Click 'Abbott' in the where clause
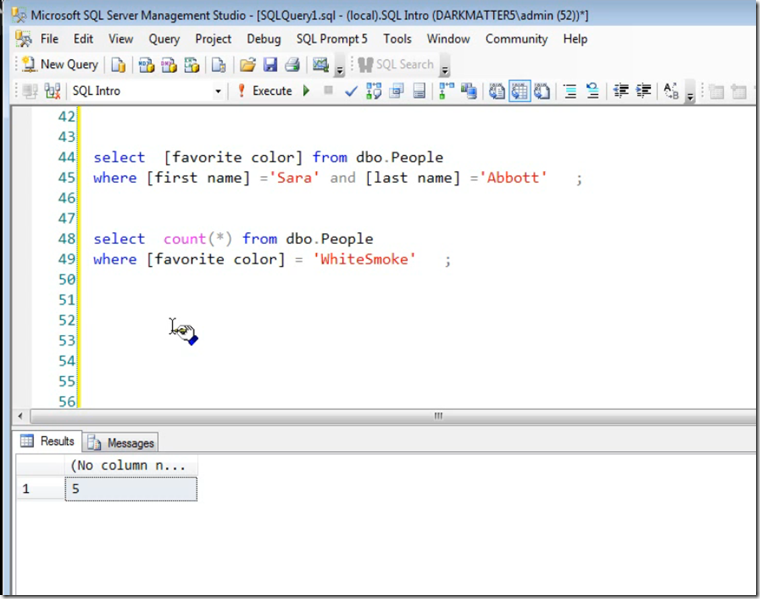The width and height of the screenshot is (760, 599). [x=513, y=178]
